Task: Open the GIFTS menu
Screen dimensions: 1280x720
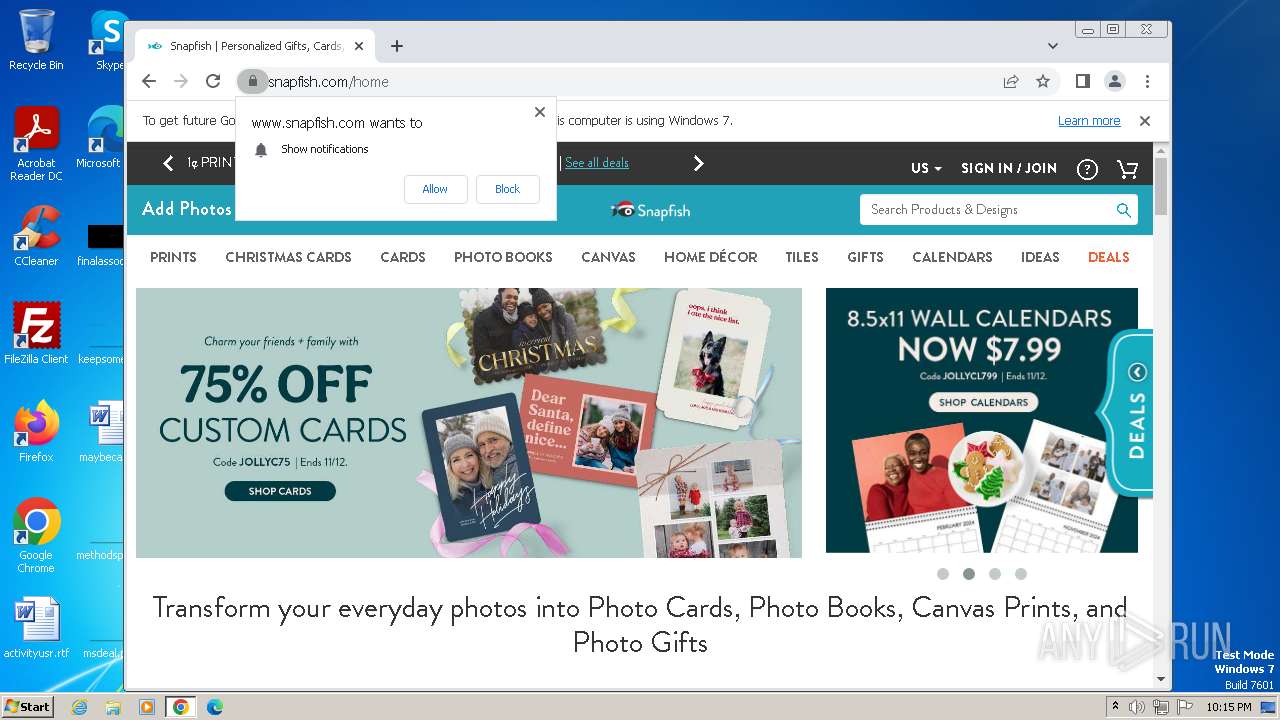Action: coord(865,257)
